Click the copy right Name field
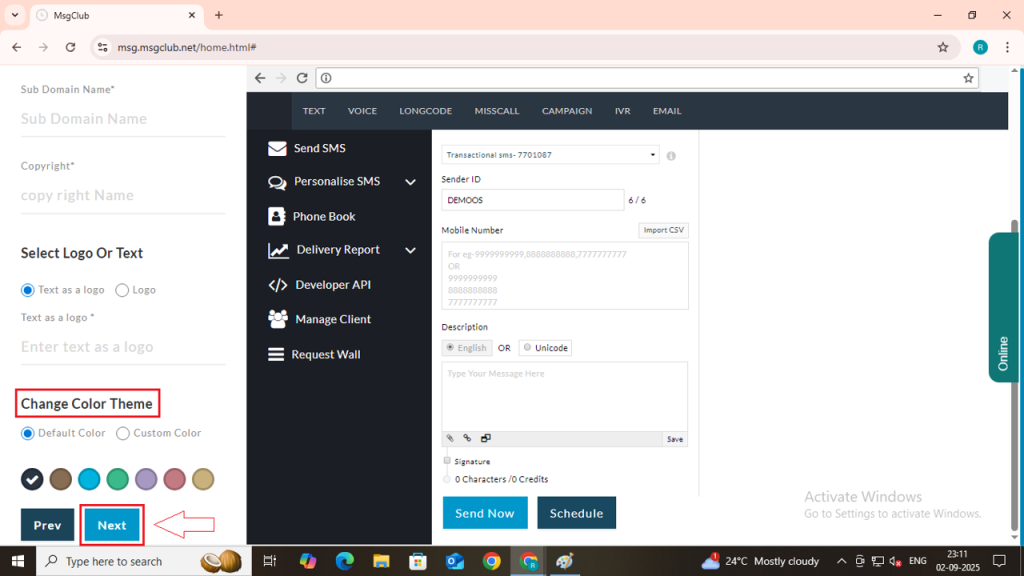Screen dimensions: 1024x576 coord(123,195)
